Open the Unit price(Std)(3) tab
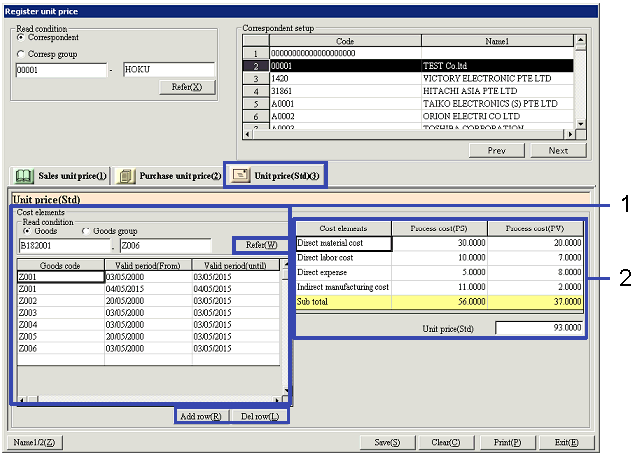 point(276,175)
